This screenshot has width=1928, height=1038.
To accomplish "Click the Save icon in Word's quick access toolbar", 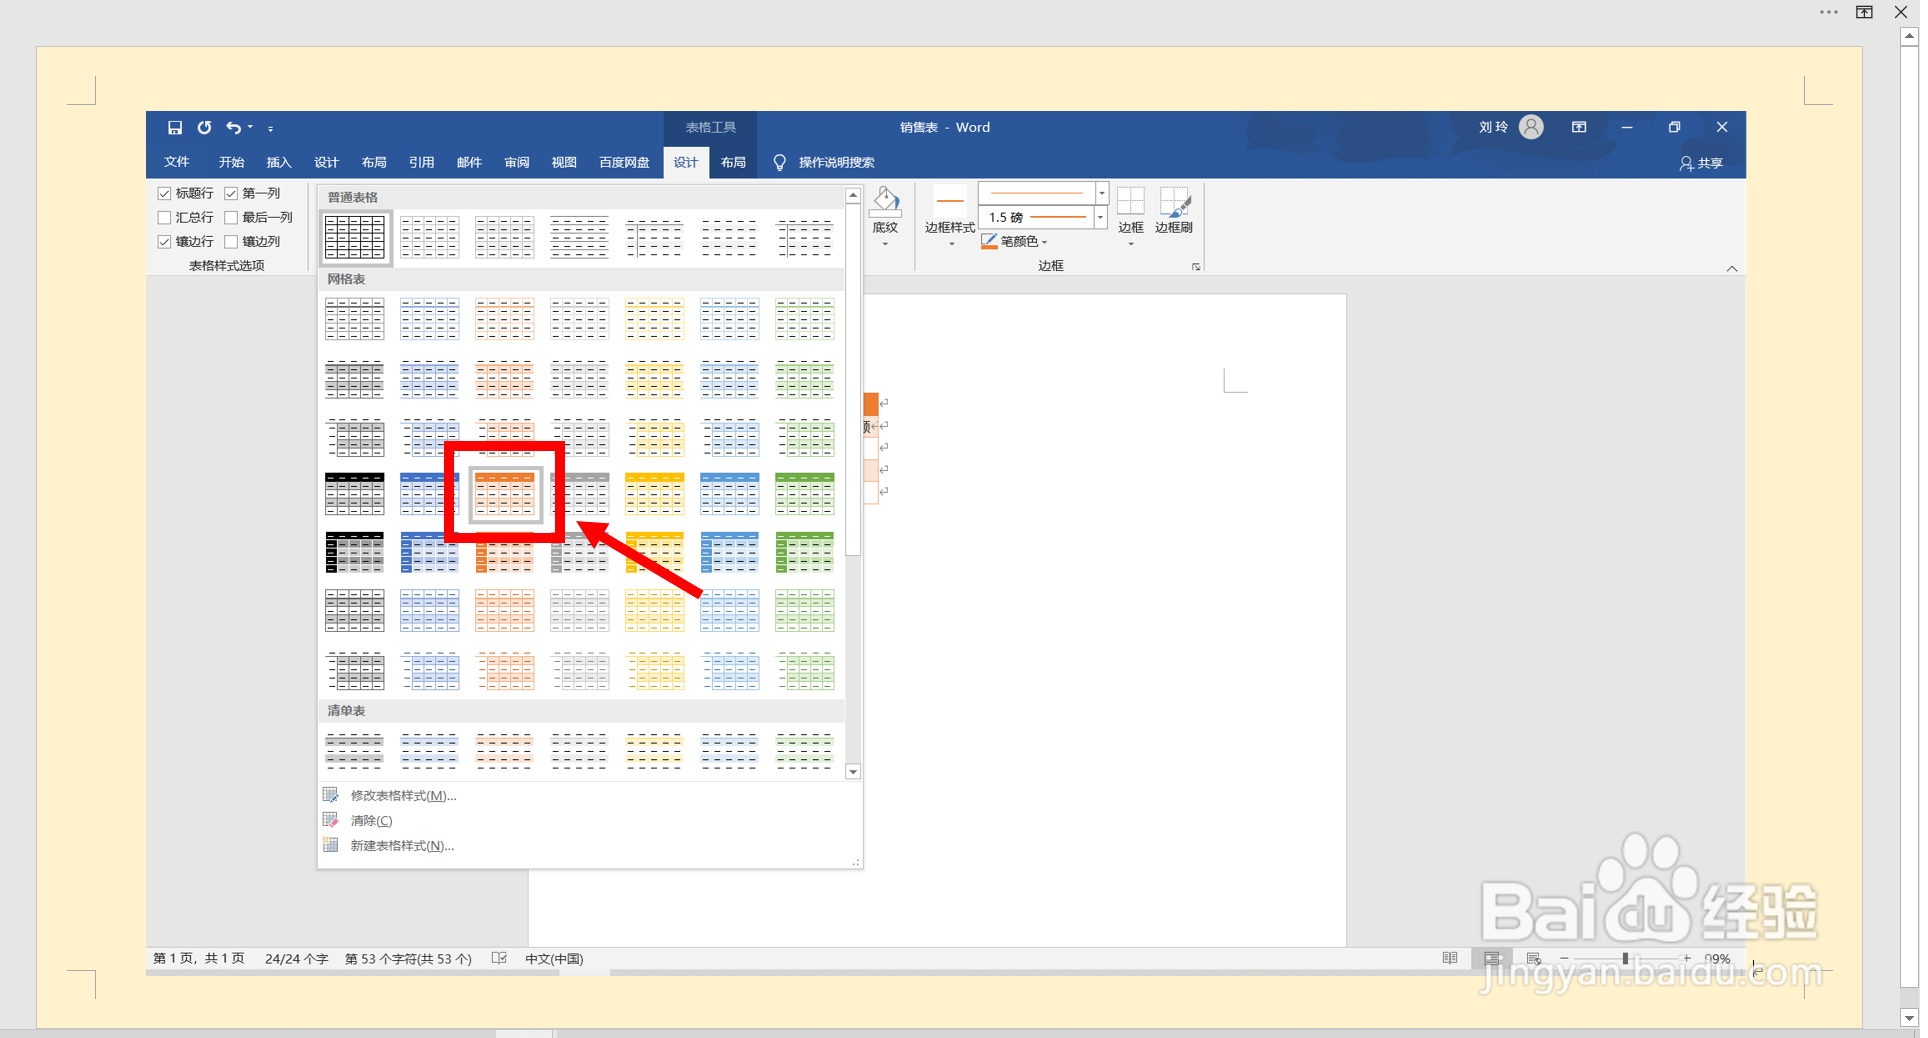I will click(x=175, y=127).
